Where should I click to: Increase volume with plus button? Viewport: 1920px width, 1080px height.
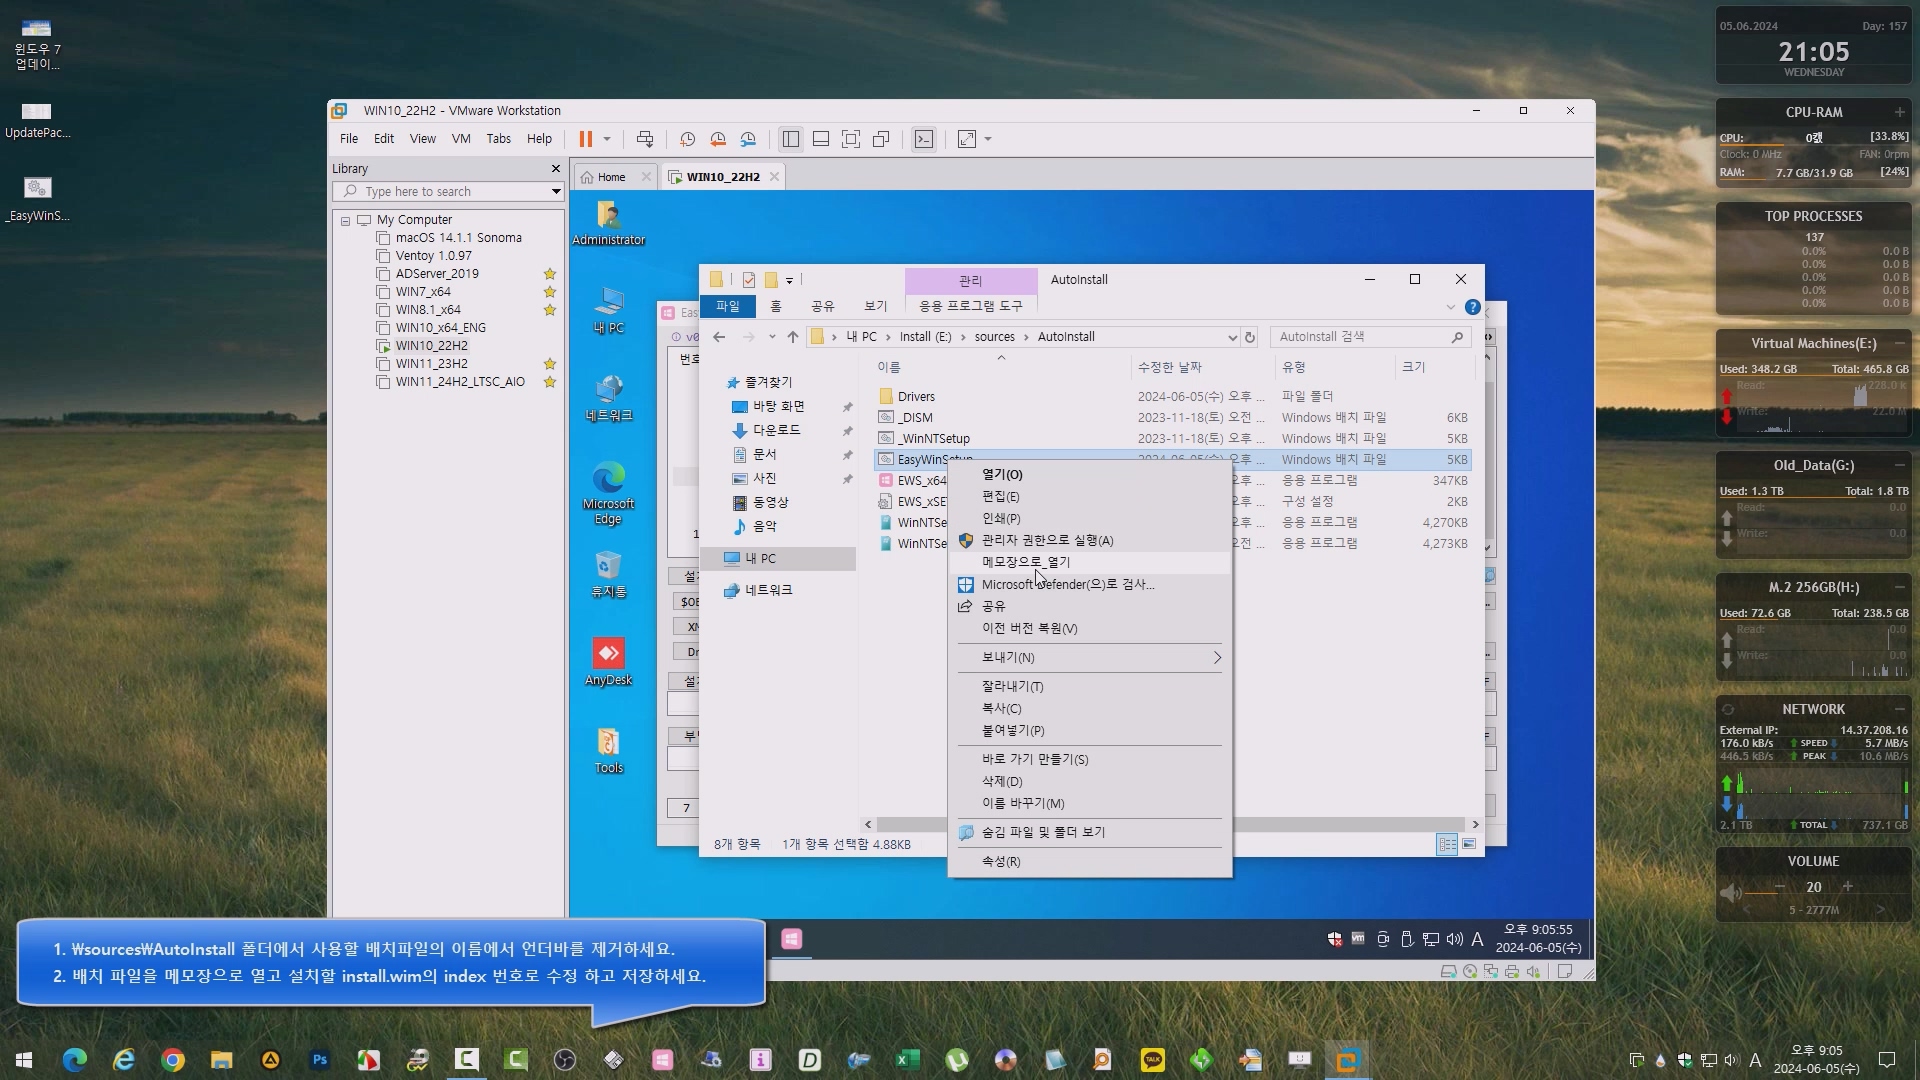click(x=1848, y=887)
